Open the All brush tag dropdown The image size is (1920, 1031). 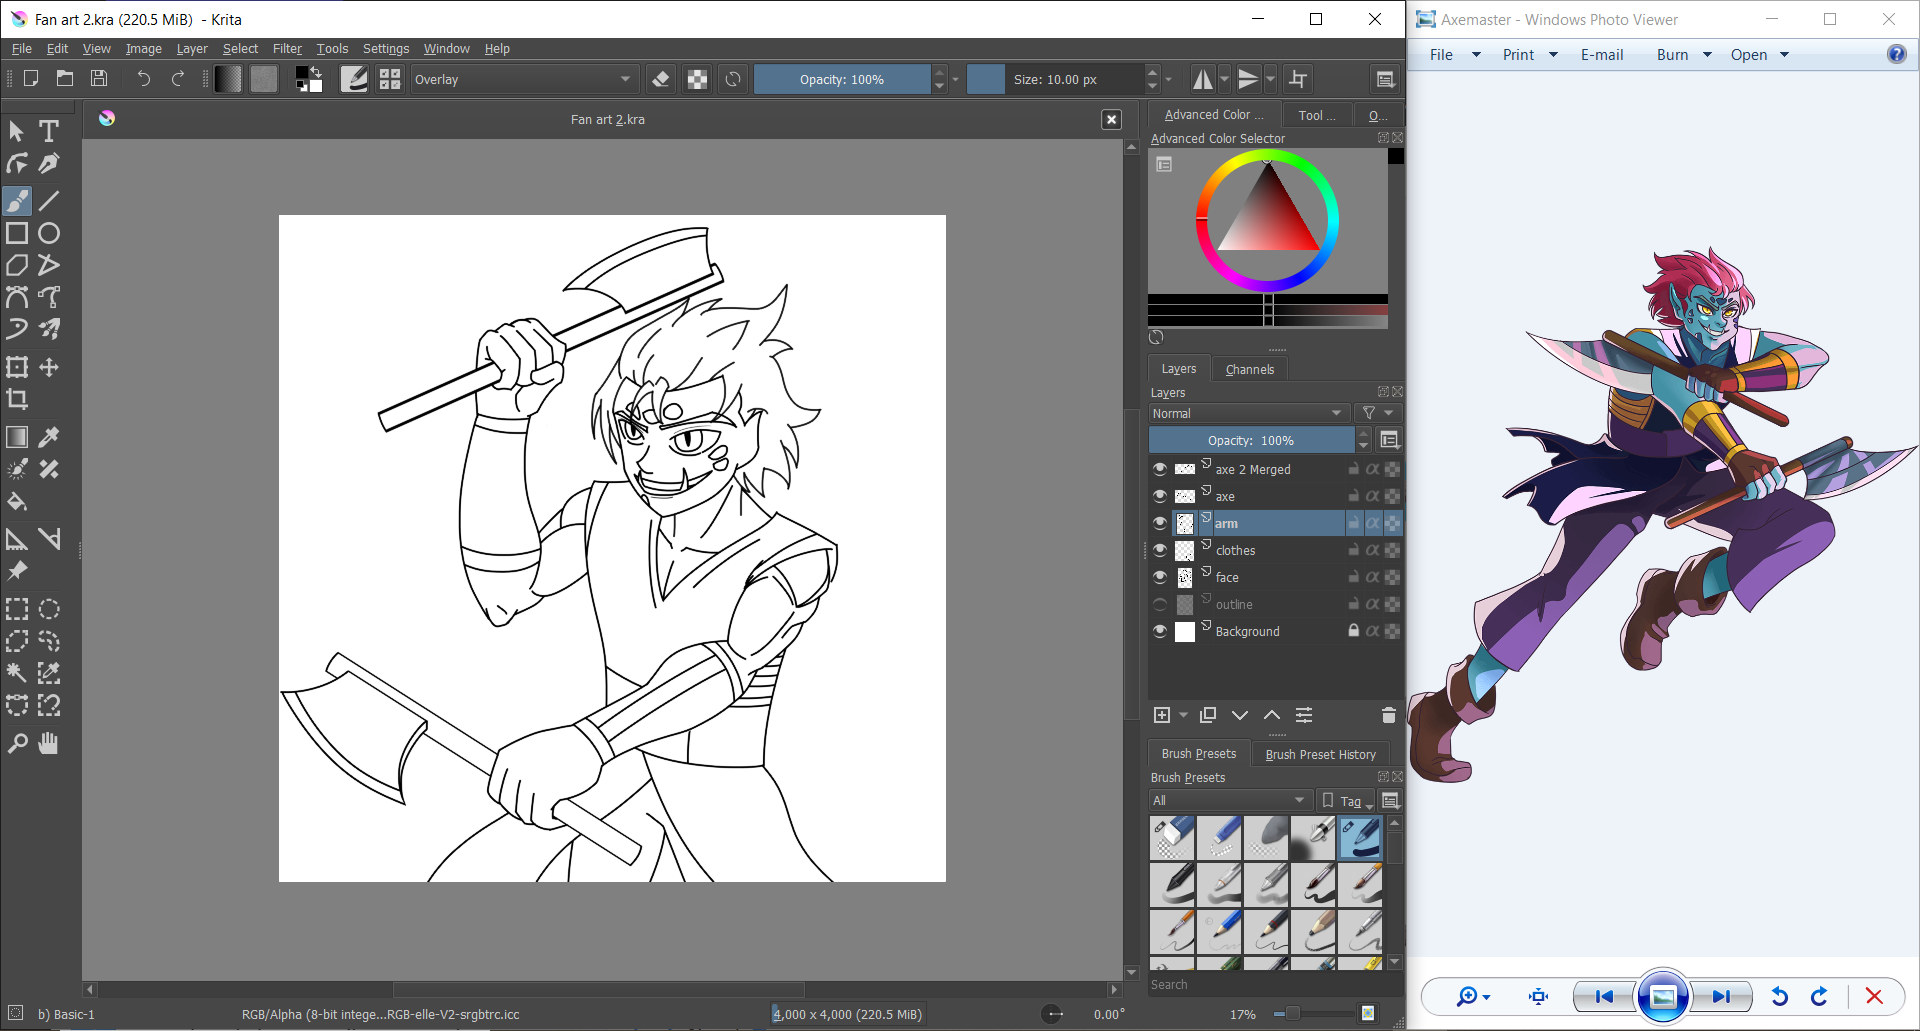(x=1230, y=800)
